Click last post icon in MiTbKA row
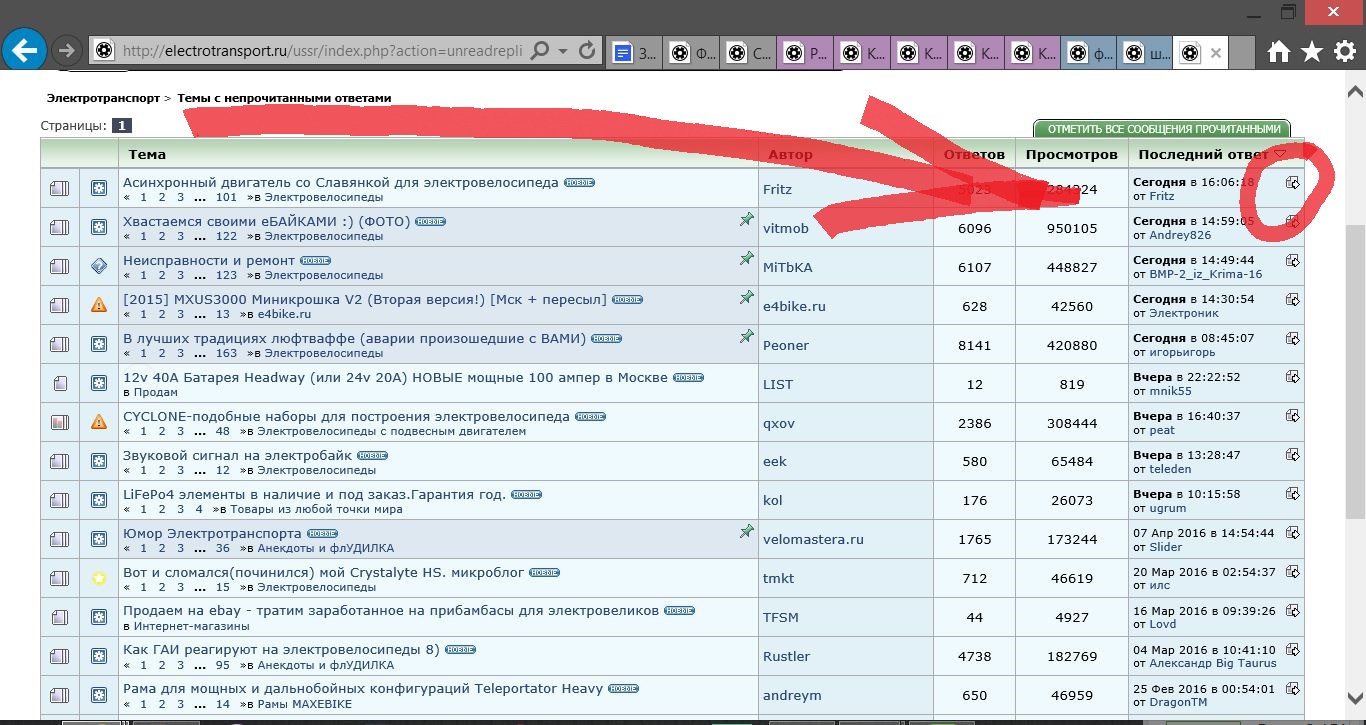Image resolution: width=1366 pixels, height=725 pixels. click(x=1292, y=260)
